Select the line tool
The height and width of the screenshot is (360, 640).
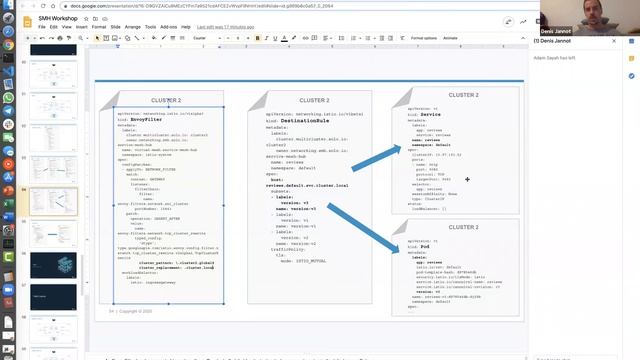137,38
